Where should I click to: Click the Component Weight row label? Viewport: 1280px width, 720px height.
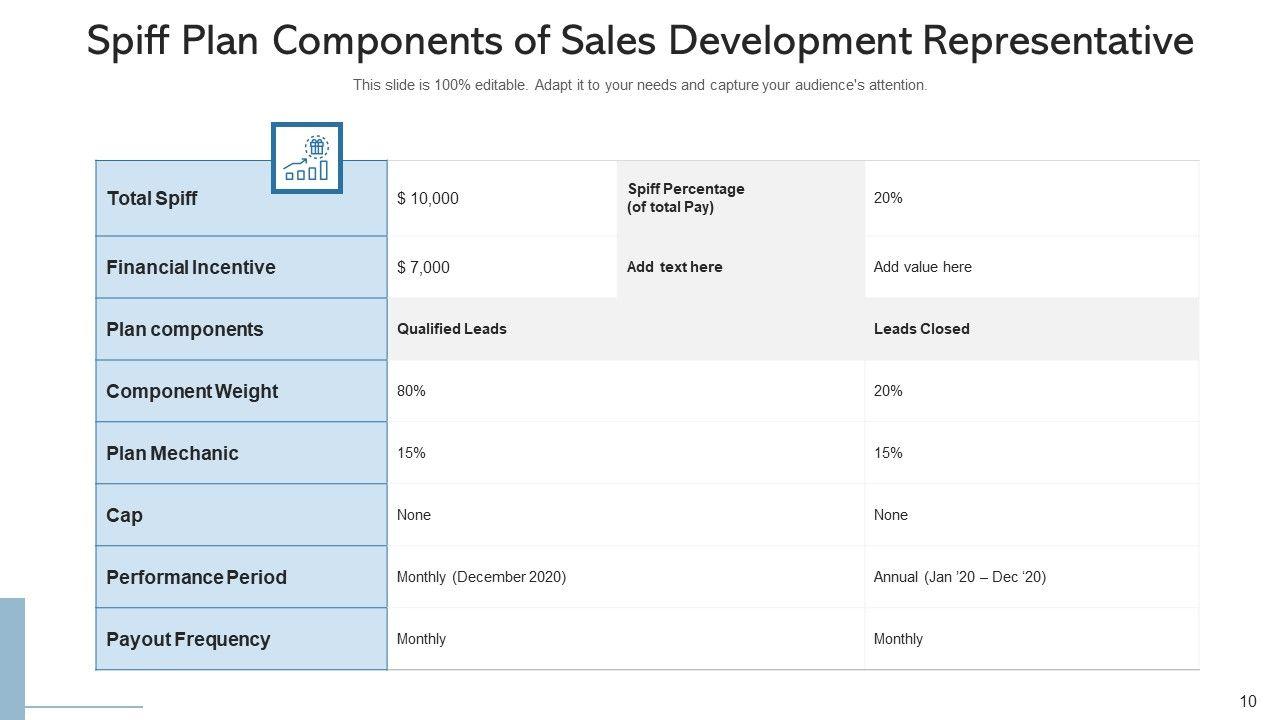192,392
